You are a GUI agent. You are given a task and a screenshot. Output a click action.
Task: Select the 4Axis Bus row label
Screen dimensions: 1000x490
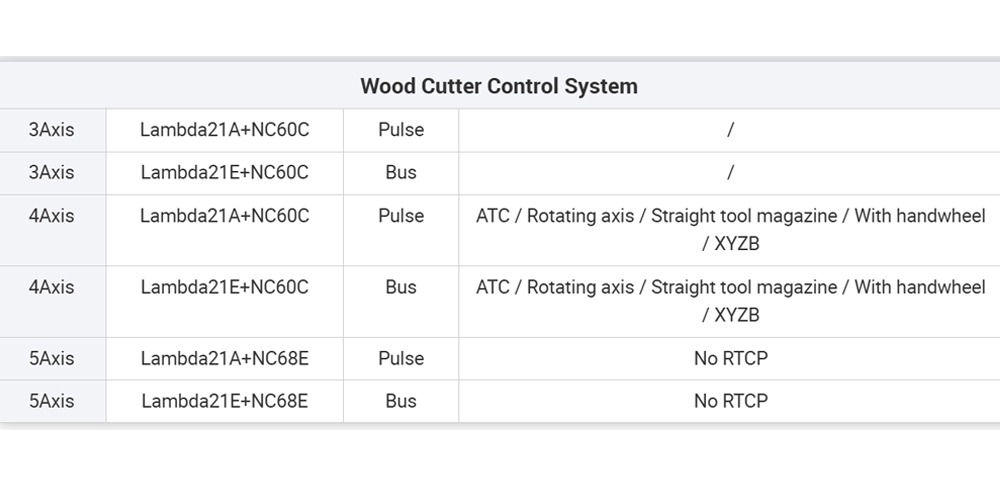click(x=52, y=287)
